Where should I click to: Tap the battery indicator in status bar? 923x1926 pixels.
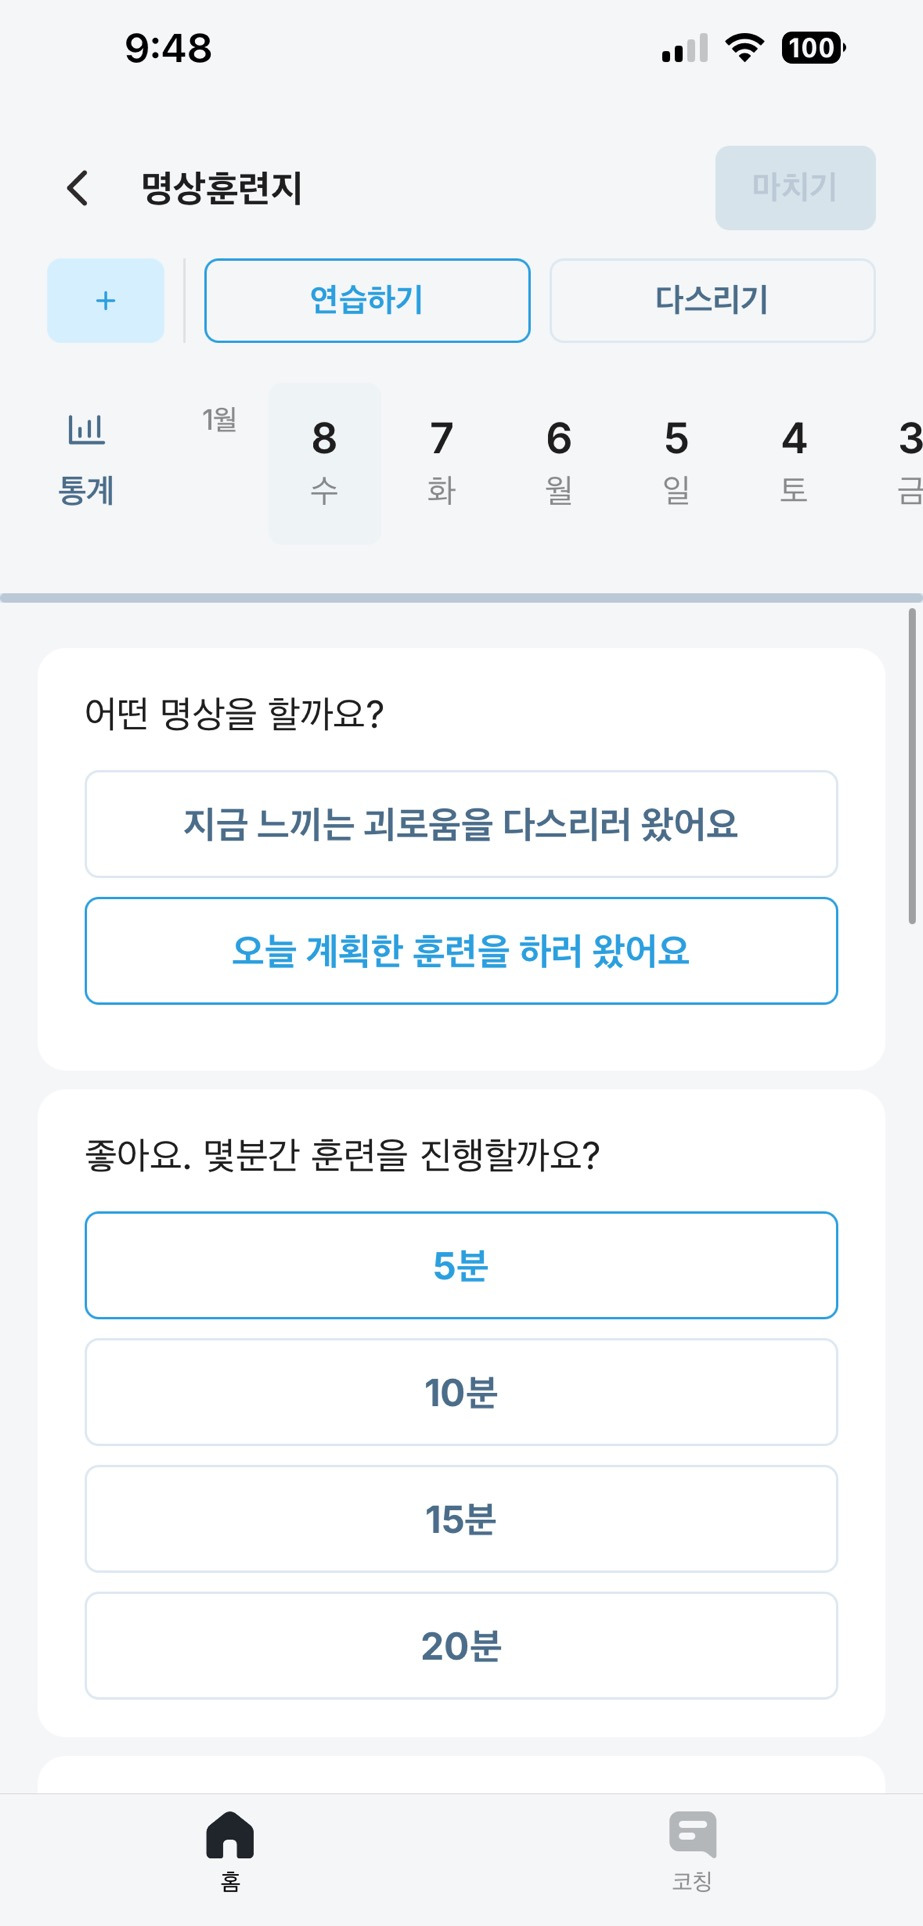813,48
